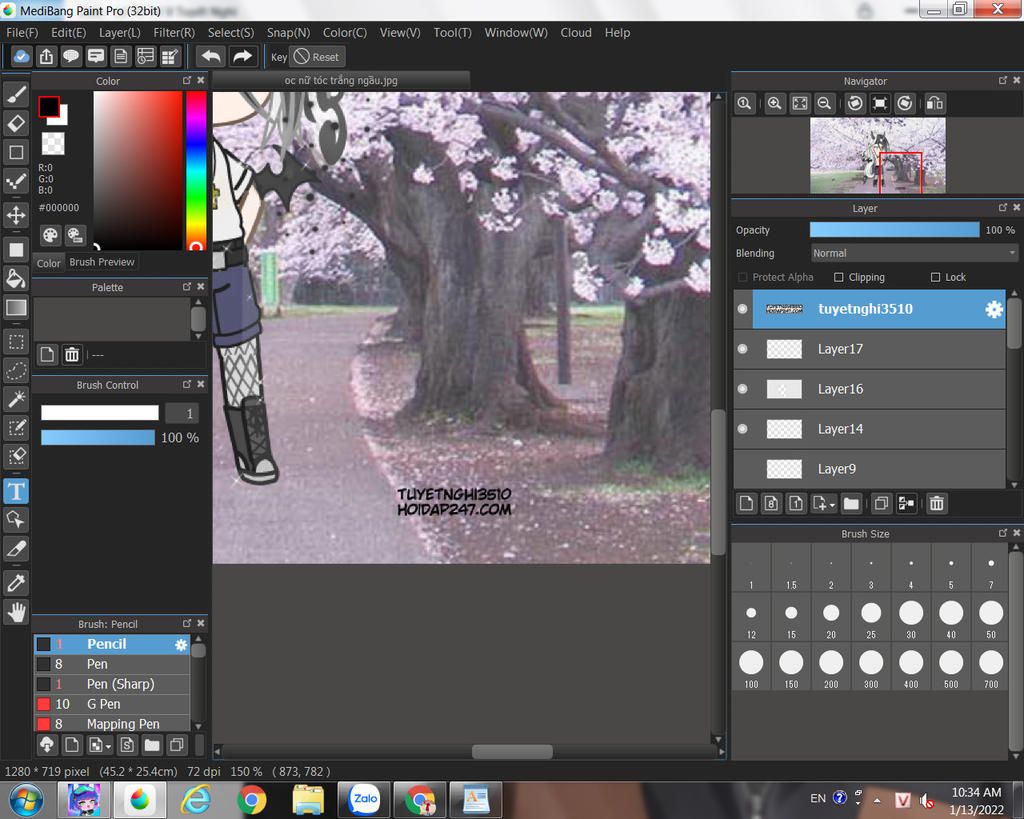Image resolution: width=1024 pixels, height=819 pixels.
Task: Enable the Clipping checkbox
Action: [839, 278]
